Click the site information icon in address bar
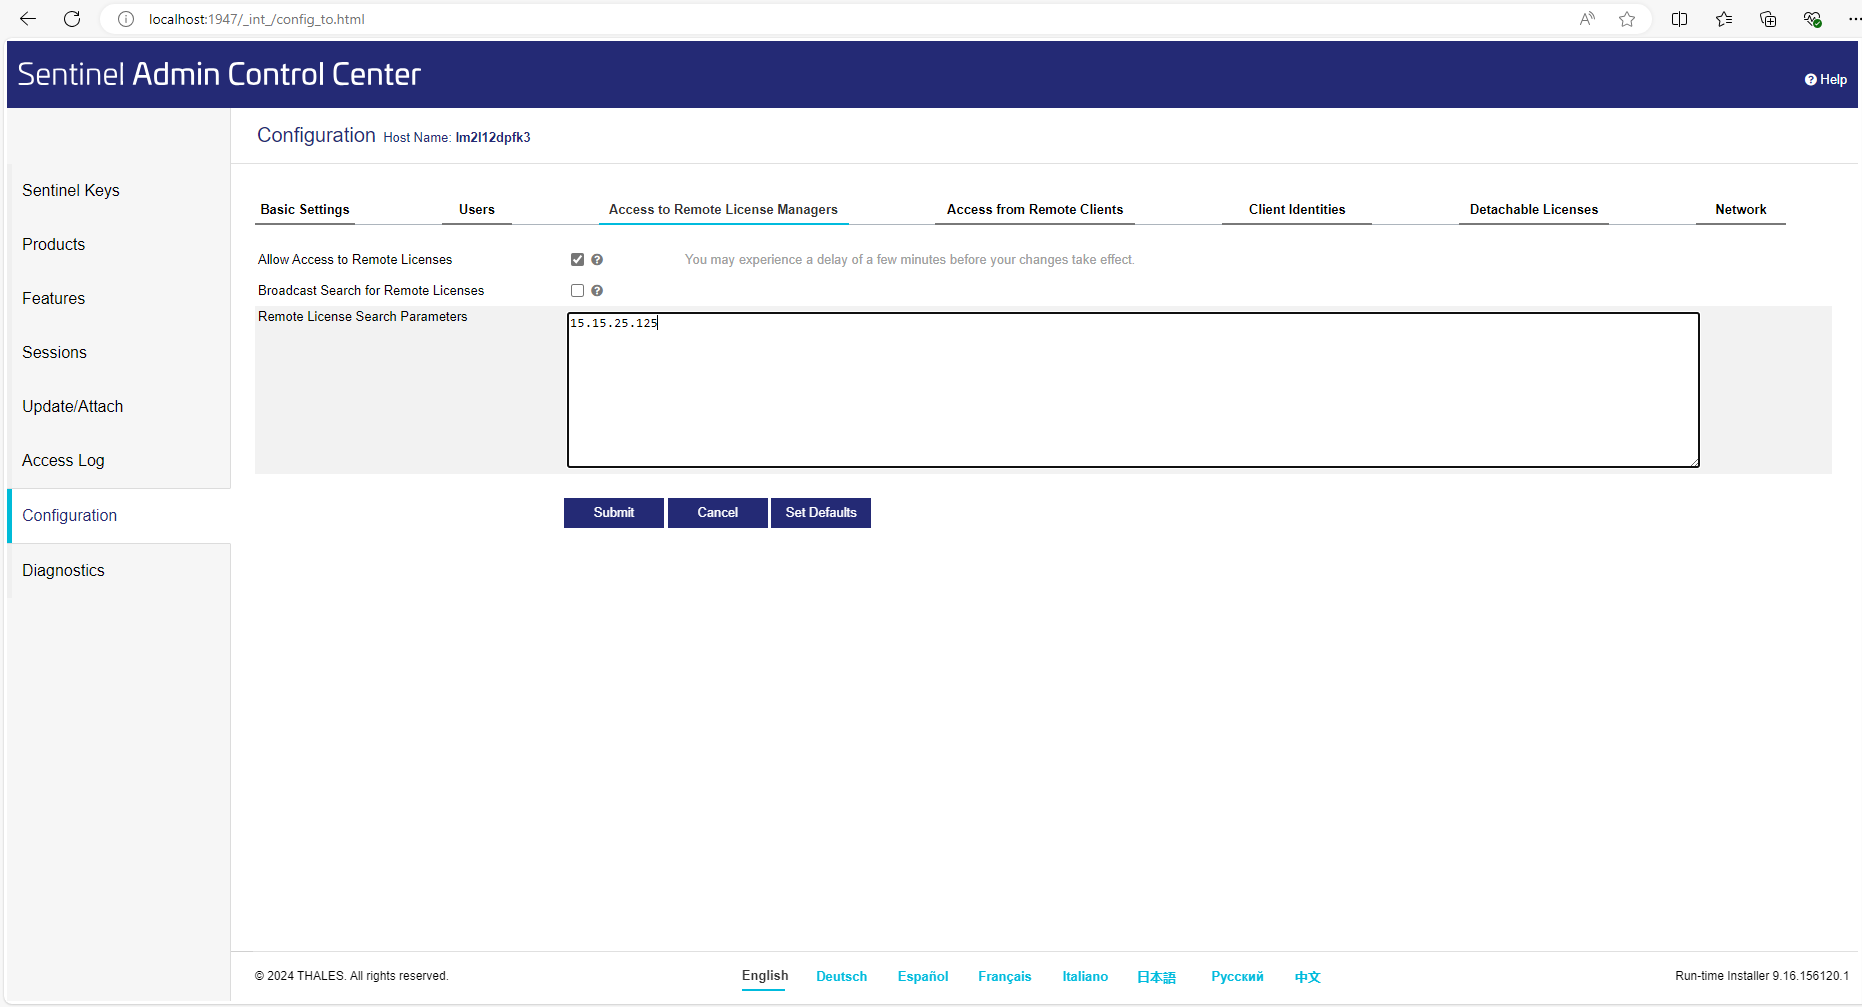 (x=126, y=19)
